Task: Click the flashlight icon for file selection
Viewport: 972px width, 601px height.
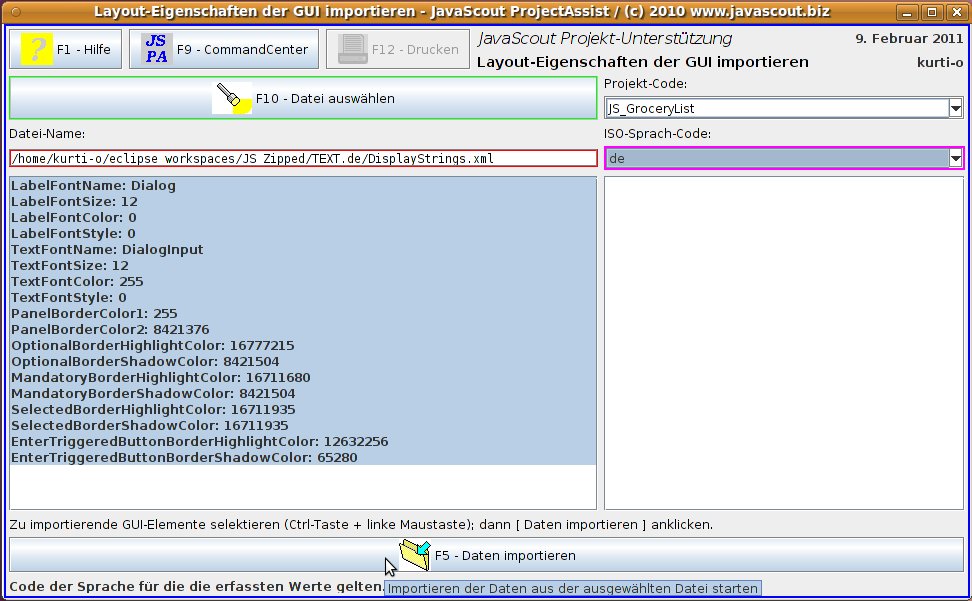Action: click(232, 99)
